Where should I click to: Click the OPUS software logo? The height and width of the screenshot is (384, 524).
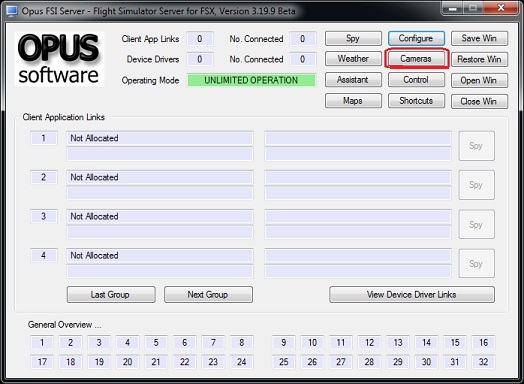click(x=59, y=59)
